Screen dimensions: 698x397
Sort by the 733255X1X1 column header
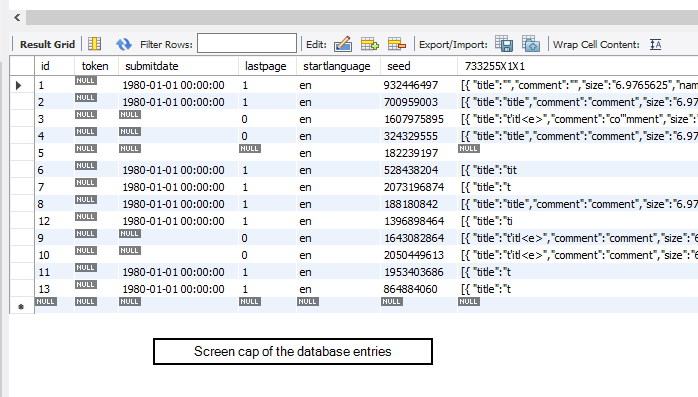tap(577, 66)
